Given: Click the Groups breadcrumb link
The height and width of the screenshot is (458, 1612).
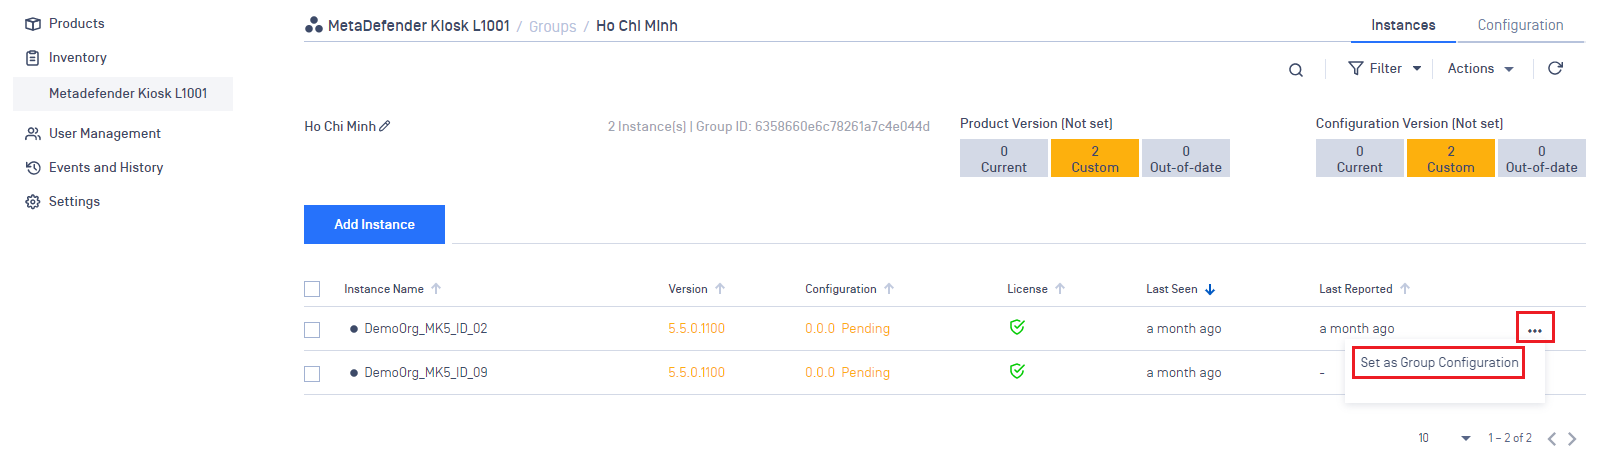Looking at the screenshot, I should [x=553, y=26].
